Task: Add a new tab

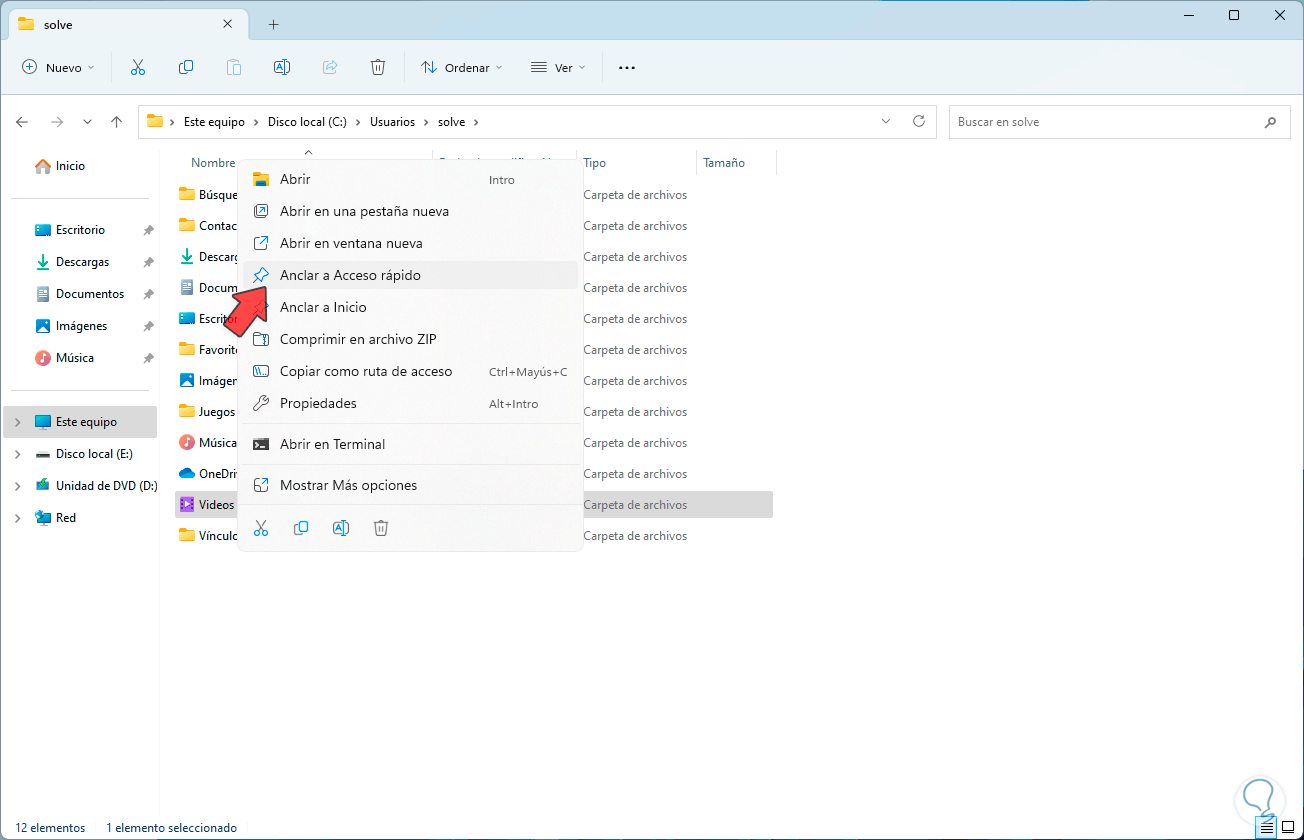Action: (273, 24)
